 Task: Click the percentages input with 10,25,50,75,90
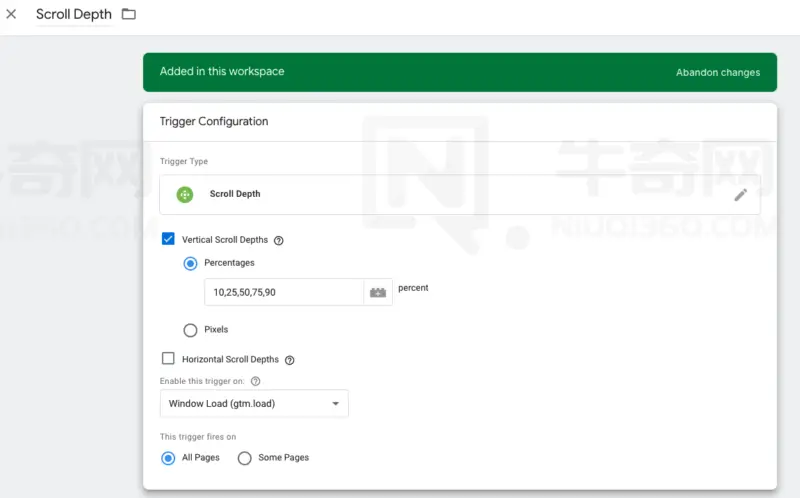pyautogui.click(x=284, y=292)
